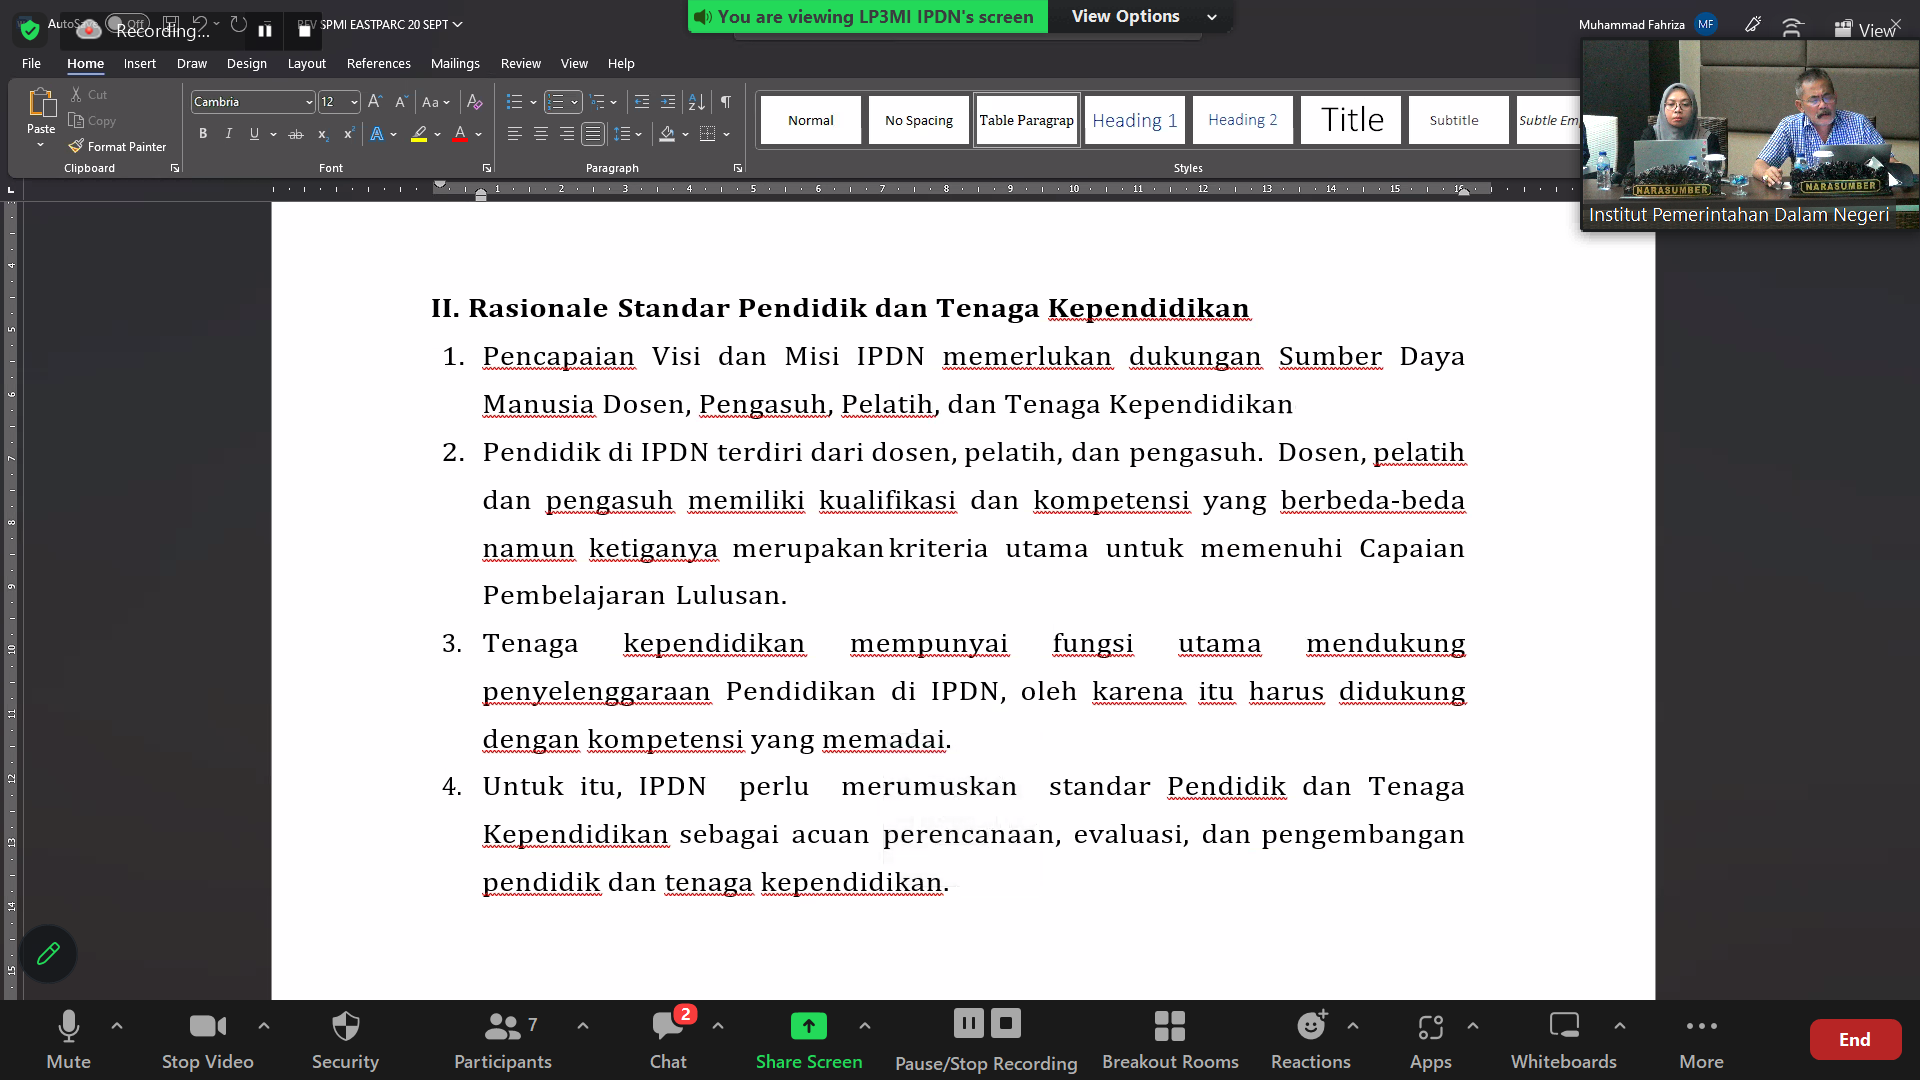Apply the Heading 1 style
1920x1080 pixels.
(1134, 120)
